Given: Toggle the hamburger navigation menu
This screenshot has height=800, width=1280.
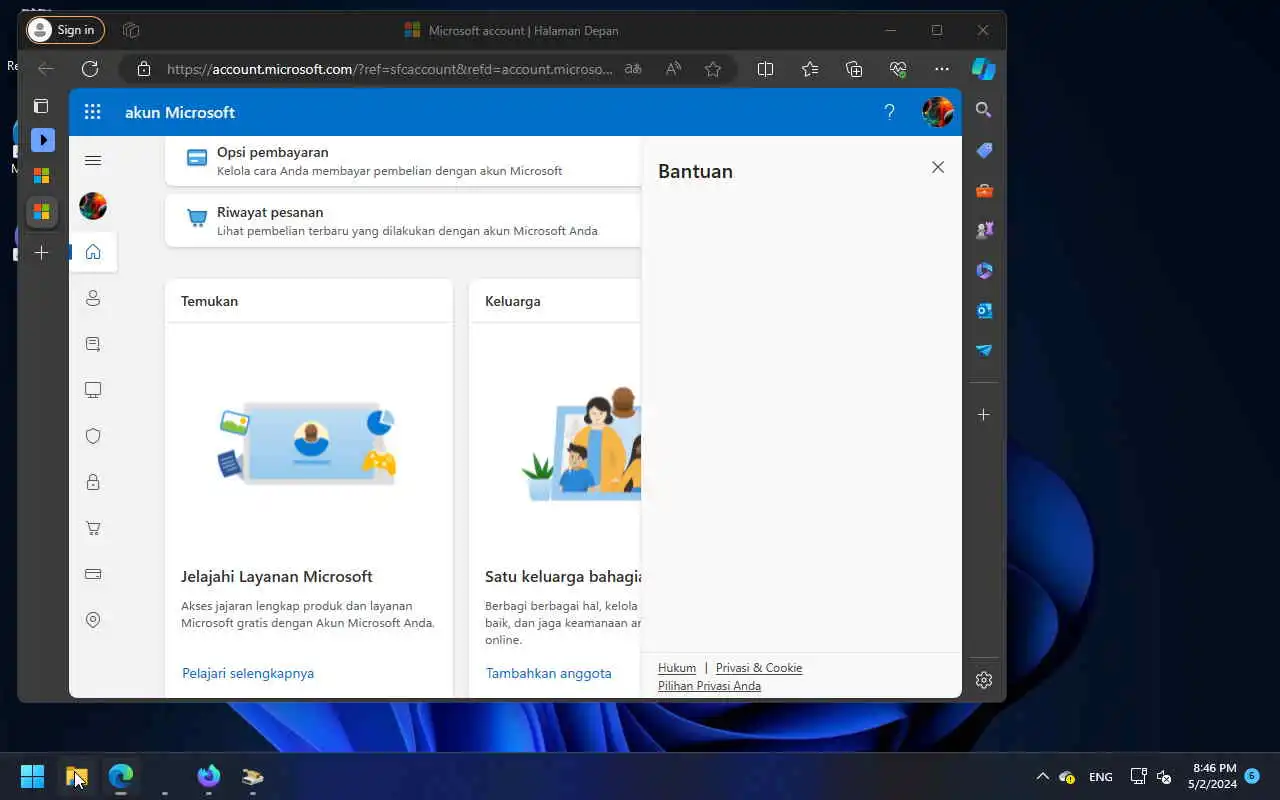Looking at the screenshot, I should [93, 160].
